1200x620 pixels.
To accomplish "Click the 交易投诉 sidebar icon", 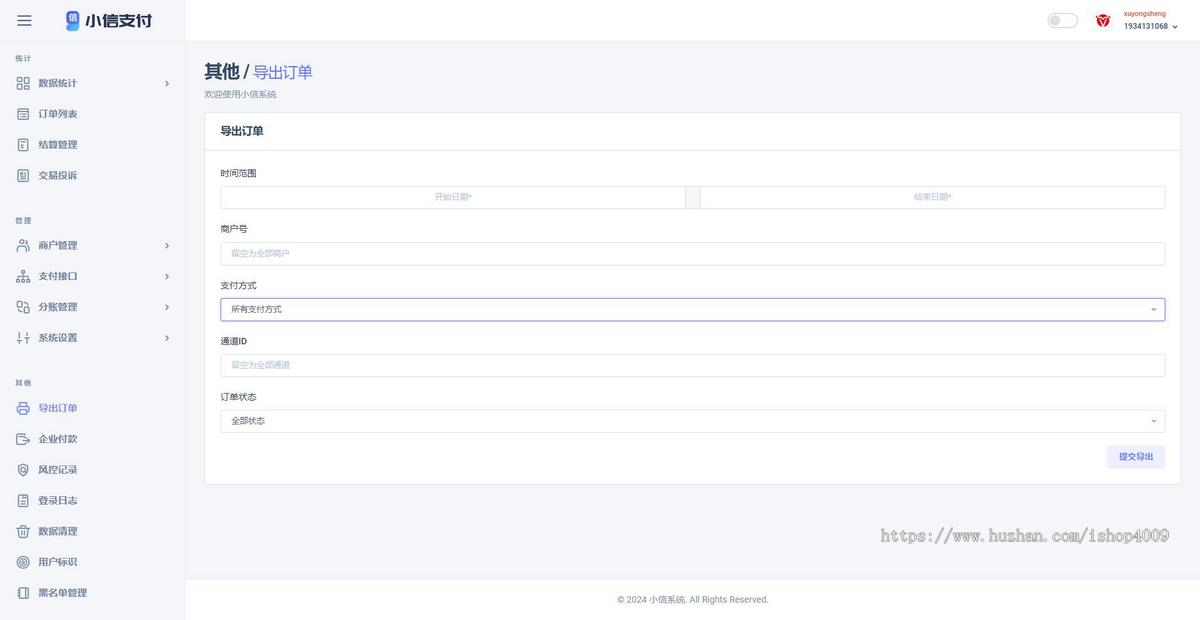I will tap(23, 176).
